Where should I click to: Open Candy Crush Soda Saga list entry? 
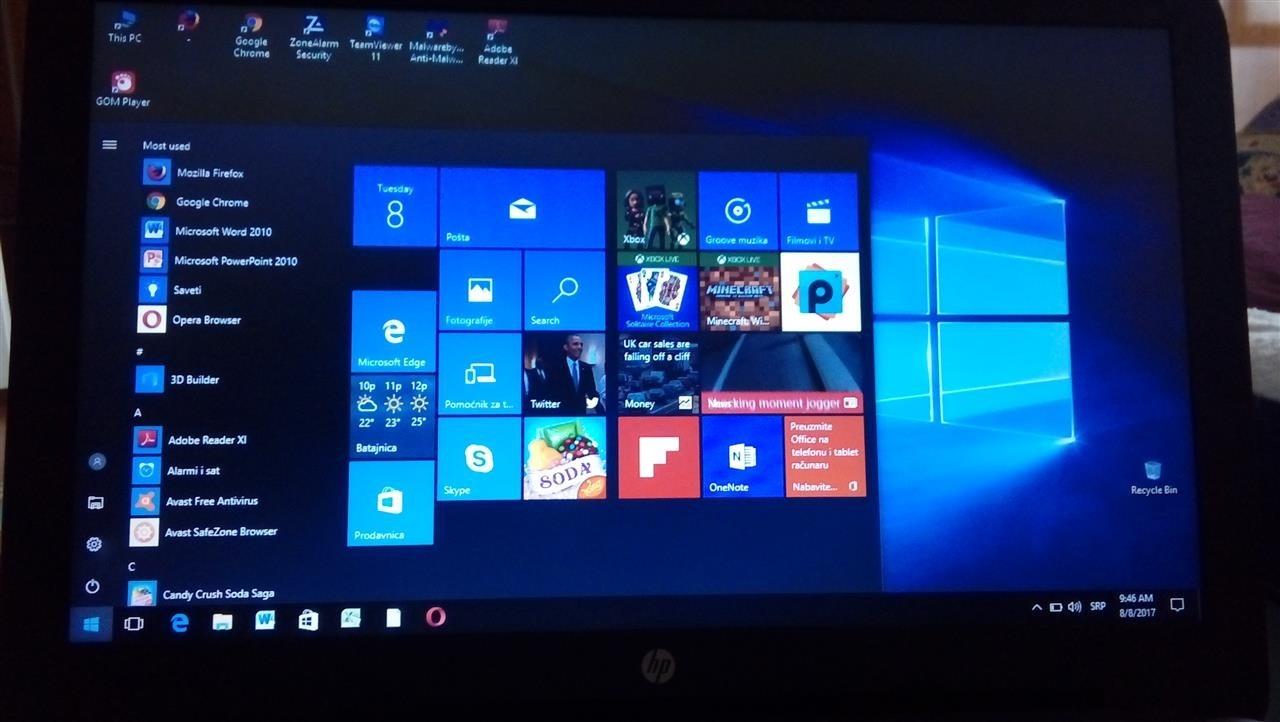201,594
